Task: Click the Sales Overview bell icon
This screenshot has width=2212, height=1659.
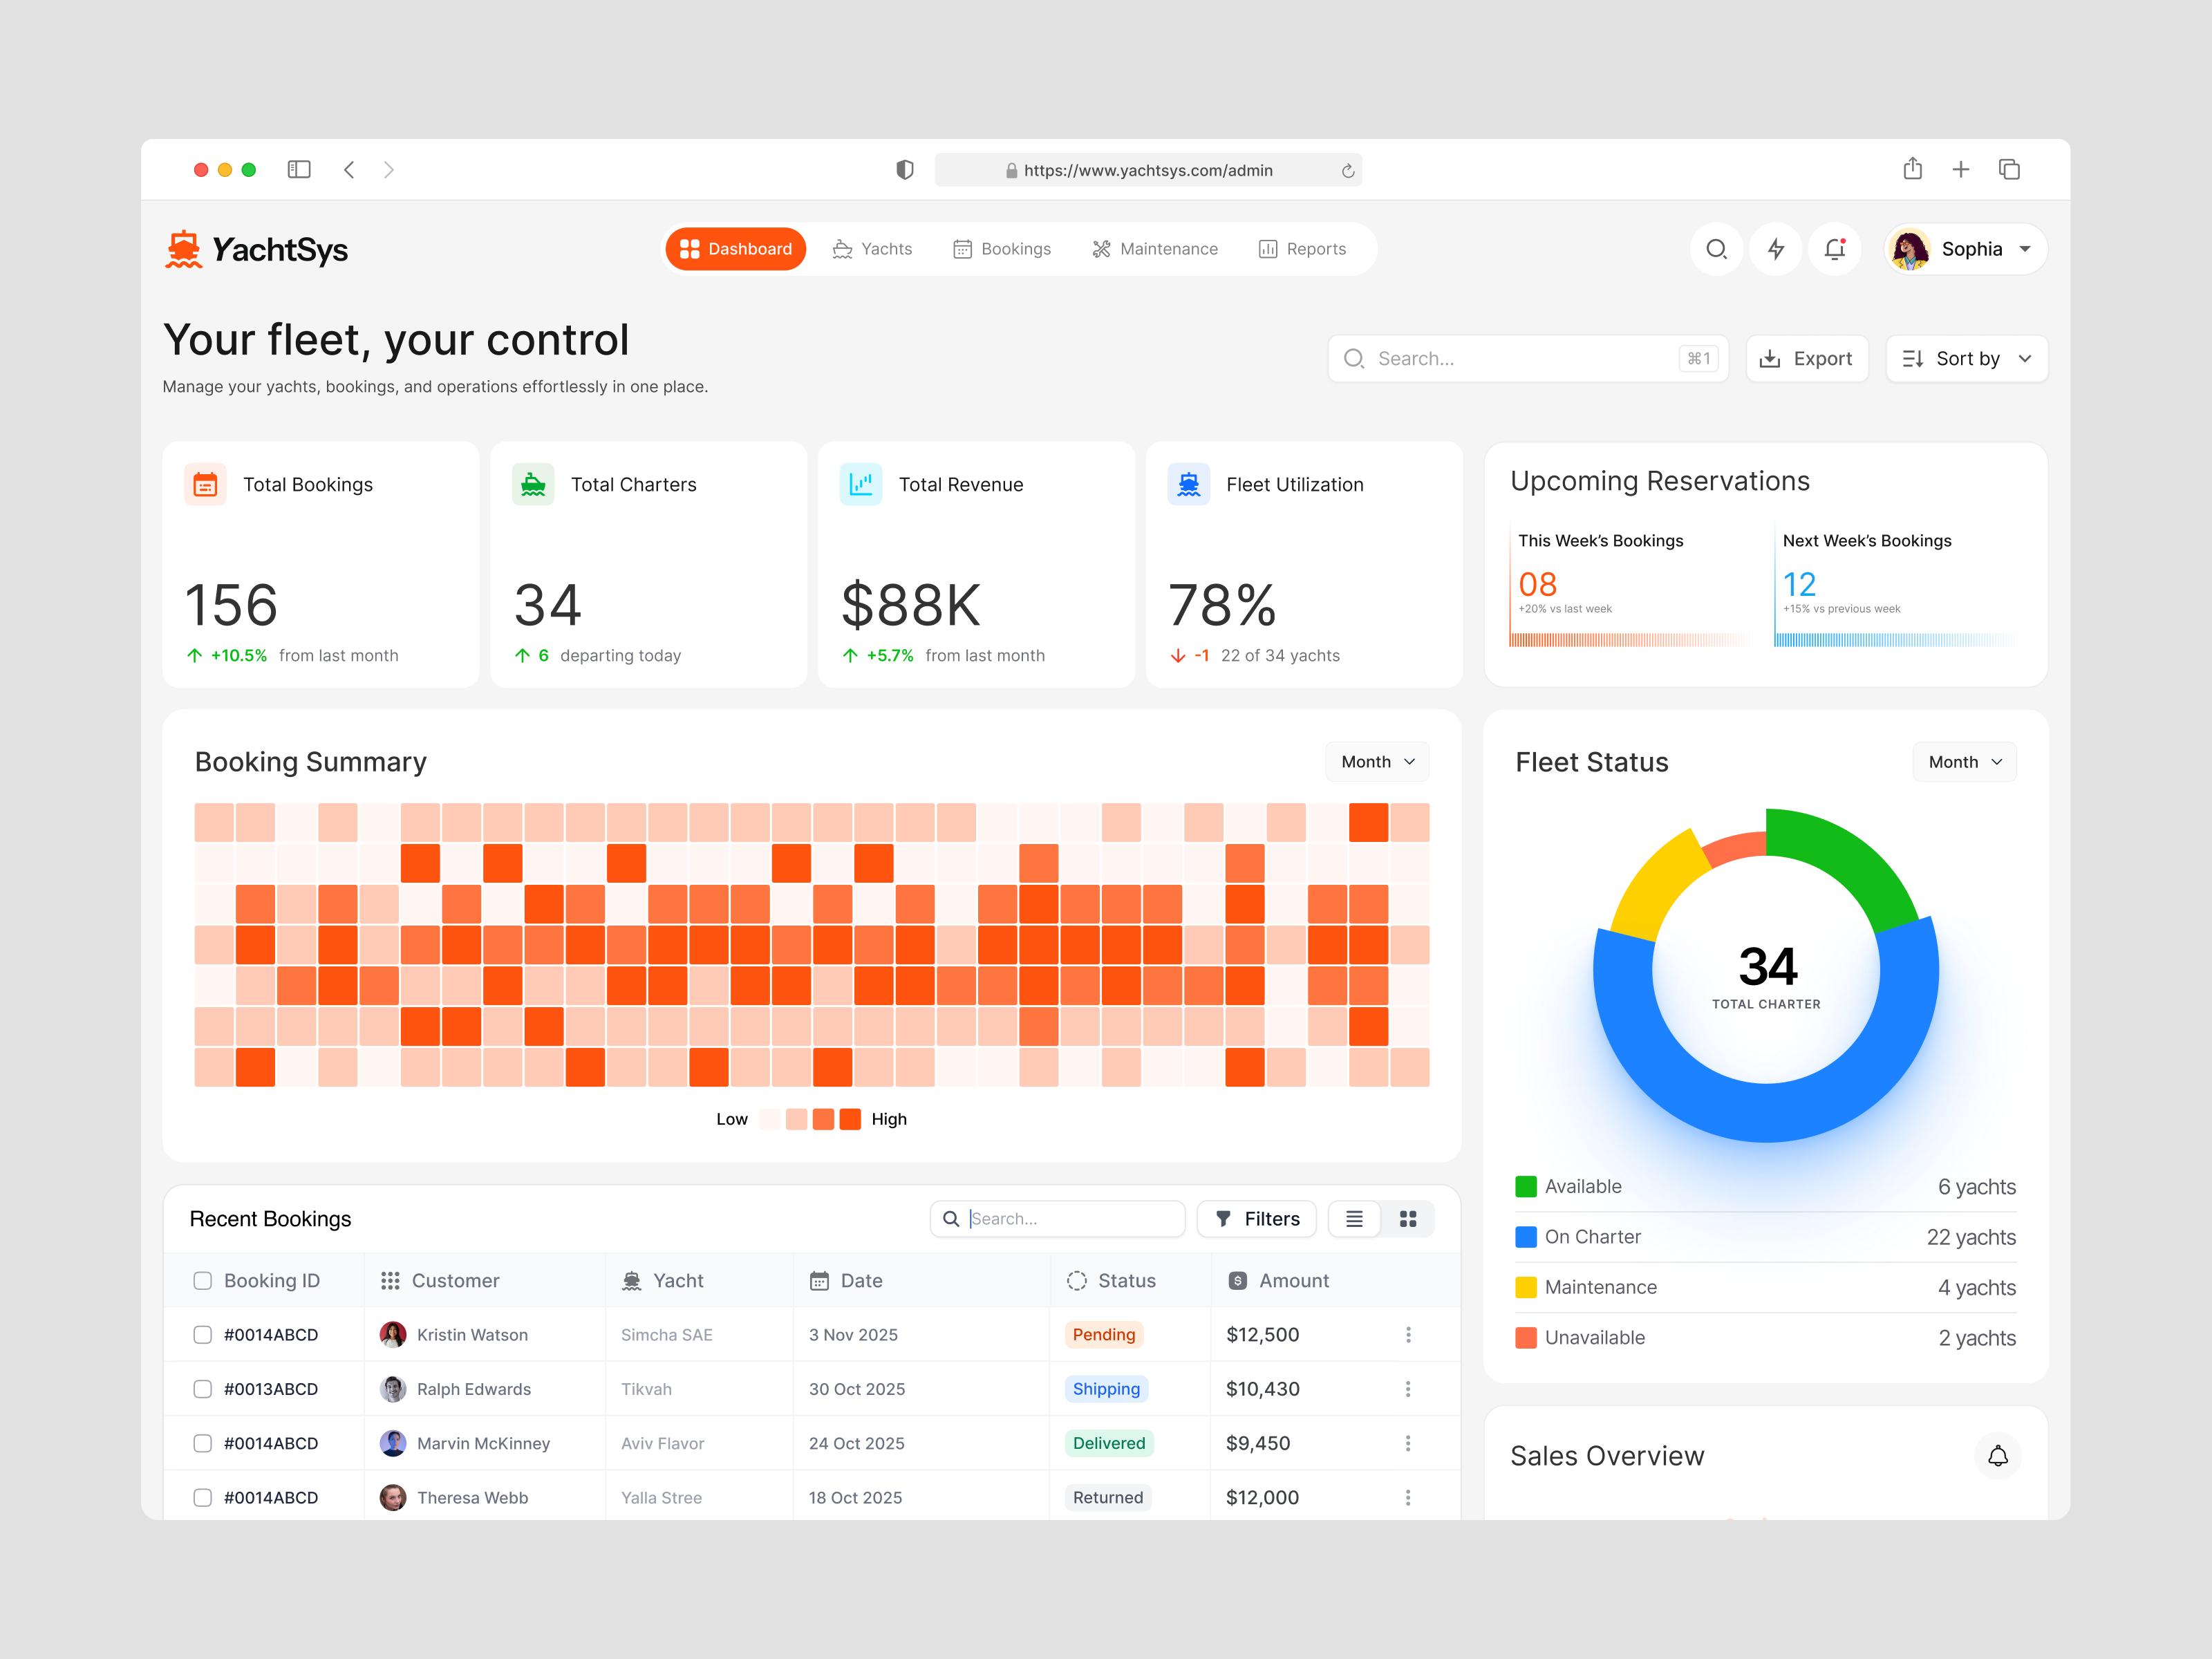Action: coord(1997,1456)
